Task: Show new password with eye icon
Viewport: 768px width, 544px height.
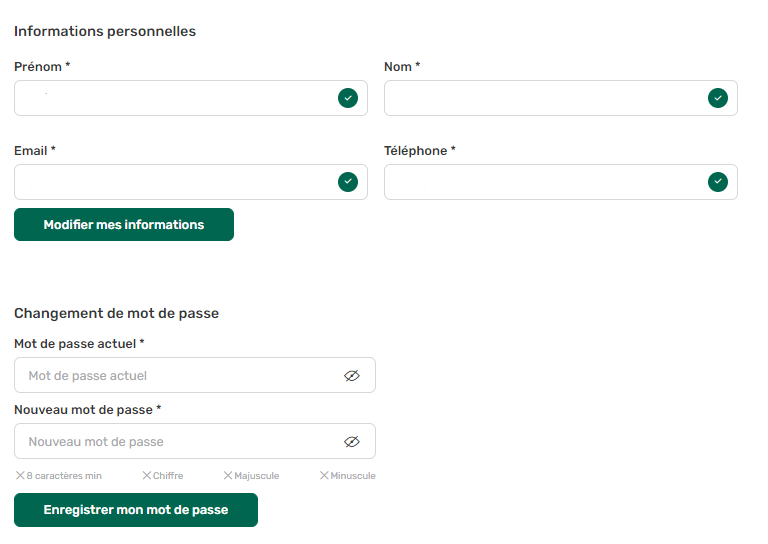Action: tap(352, 442)
